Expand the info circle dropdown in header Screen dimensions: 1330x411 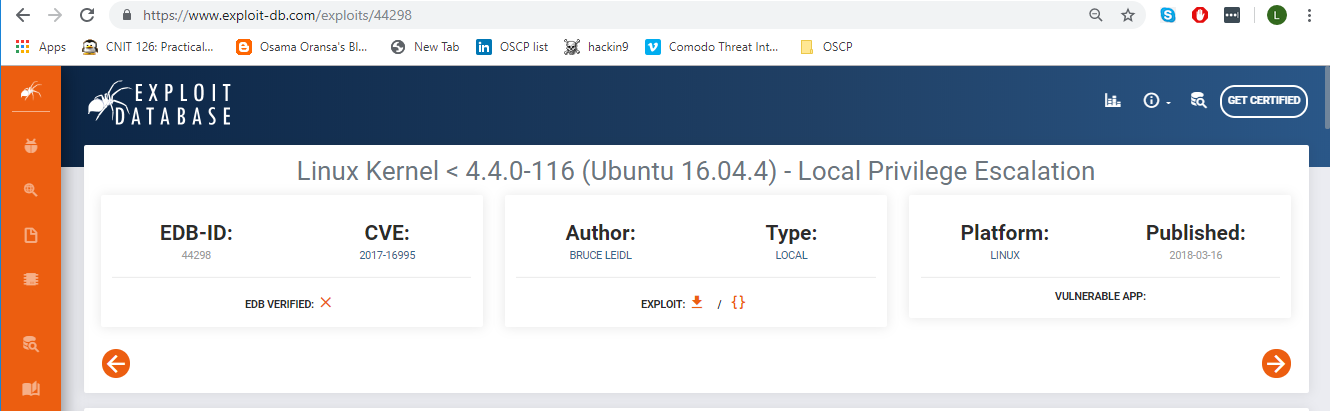1155,101
